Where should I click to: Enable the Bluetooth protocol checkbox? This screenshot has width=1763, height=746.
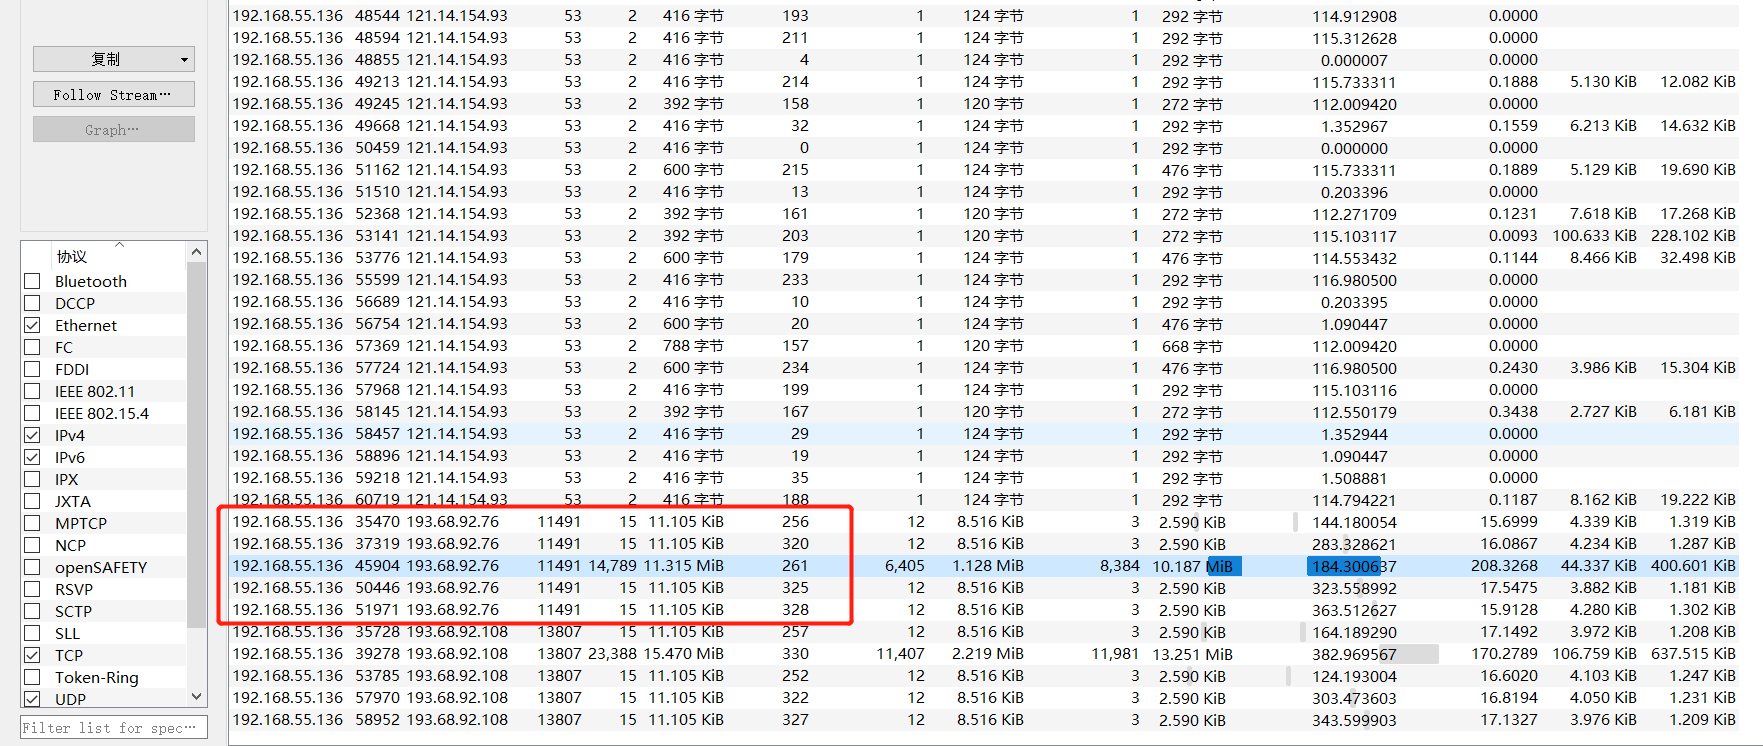tap(33, 282)
